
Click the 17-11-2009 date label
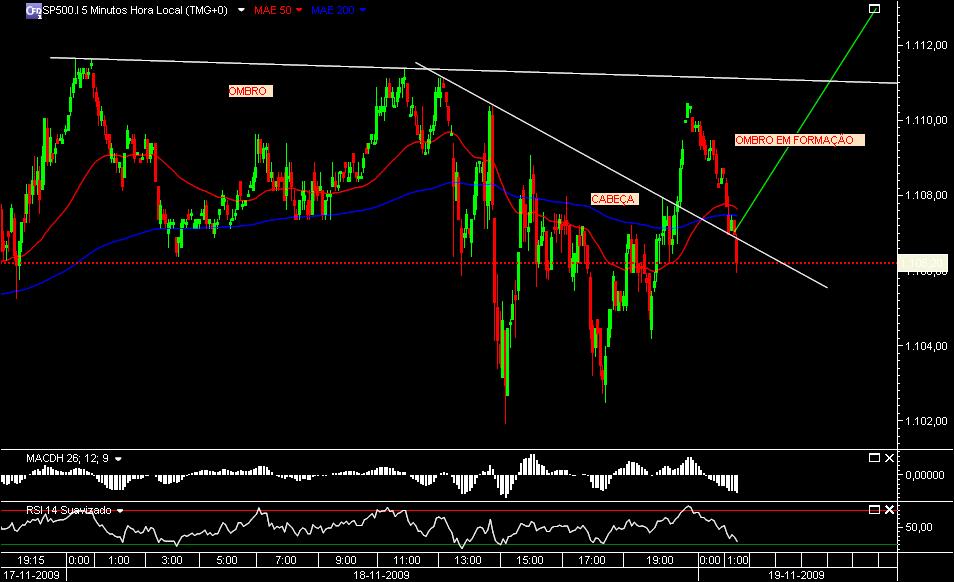click(32, 575)
